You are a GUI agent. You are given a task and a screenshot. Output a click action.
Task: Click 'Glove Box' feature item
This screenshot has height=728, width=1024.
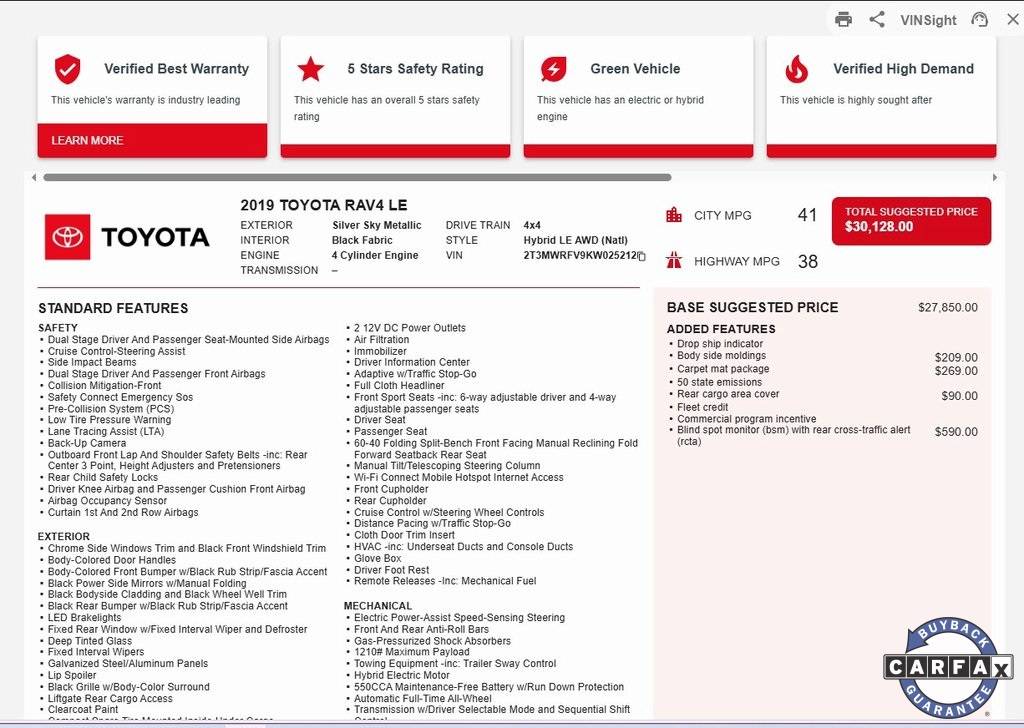pyautogui.click(x=377, y=558)
